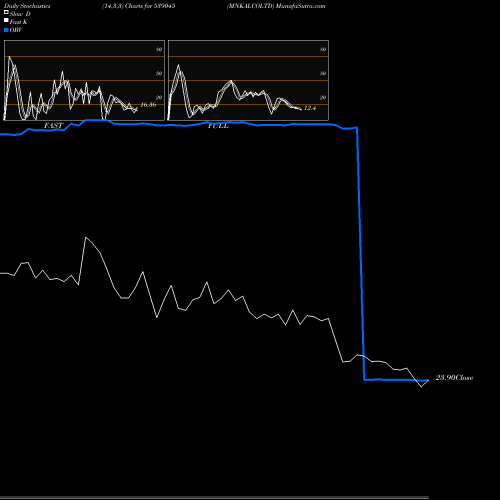Screen dimensions: 500x500
Task: Click the '(14,3,3) Charts for 539945' heading
Action: (x=139, y=6)
